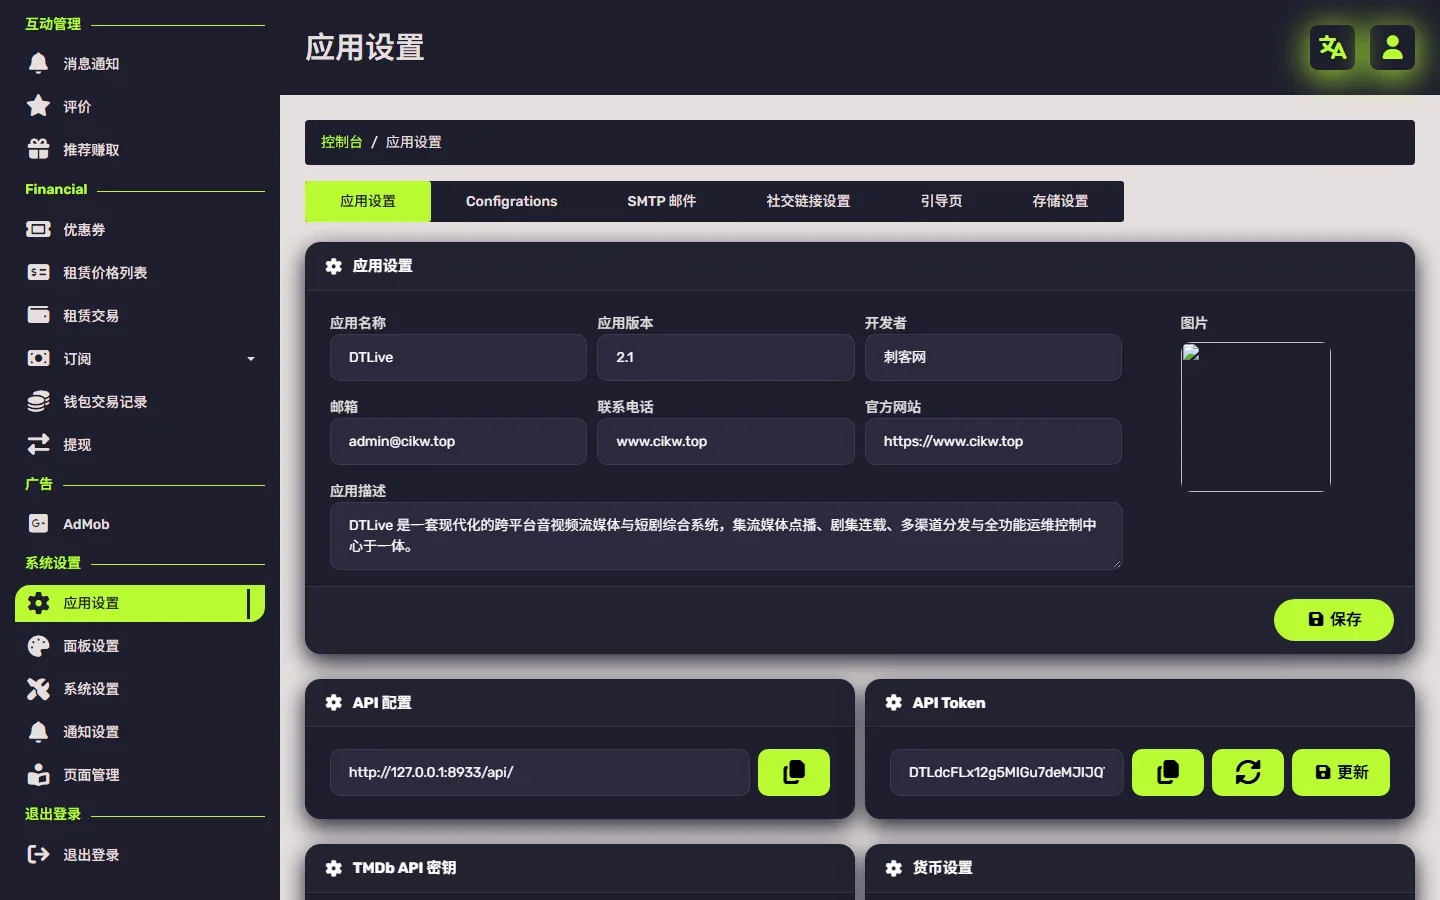This screenshot has width=1440, height=900.
Task: Click the 开发者 input field
Action: point(993,357)
